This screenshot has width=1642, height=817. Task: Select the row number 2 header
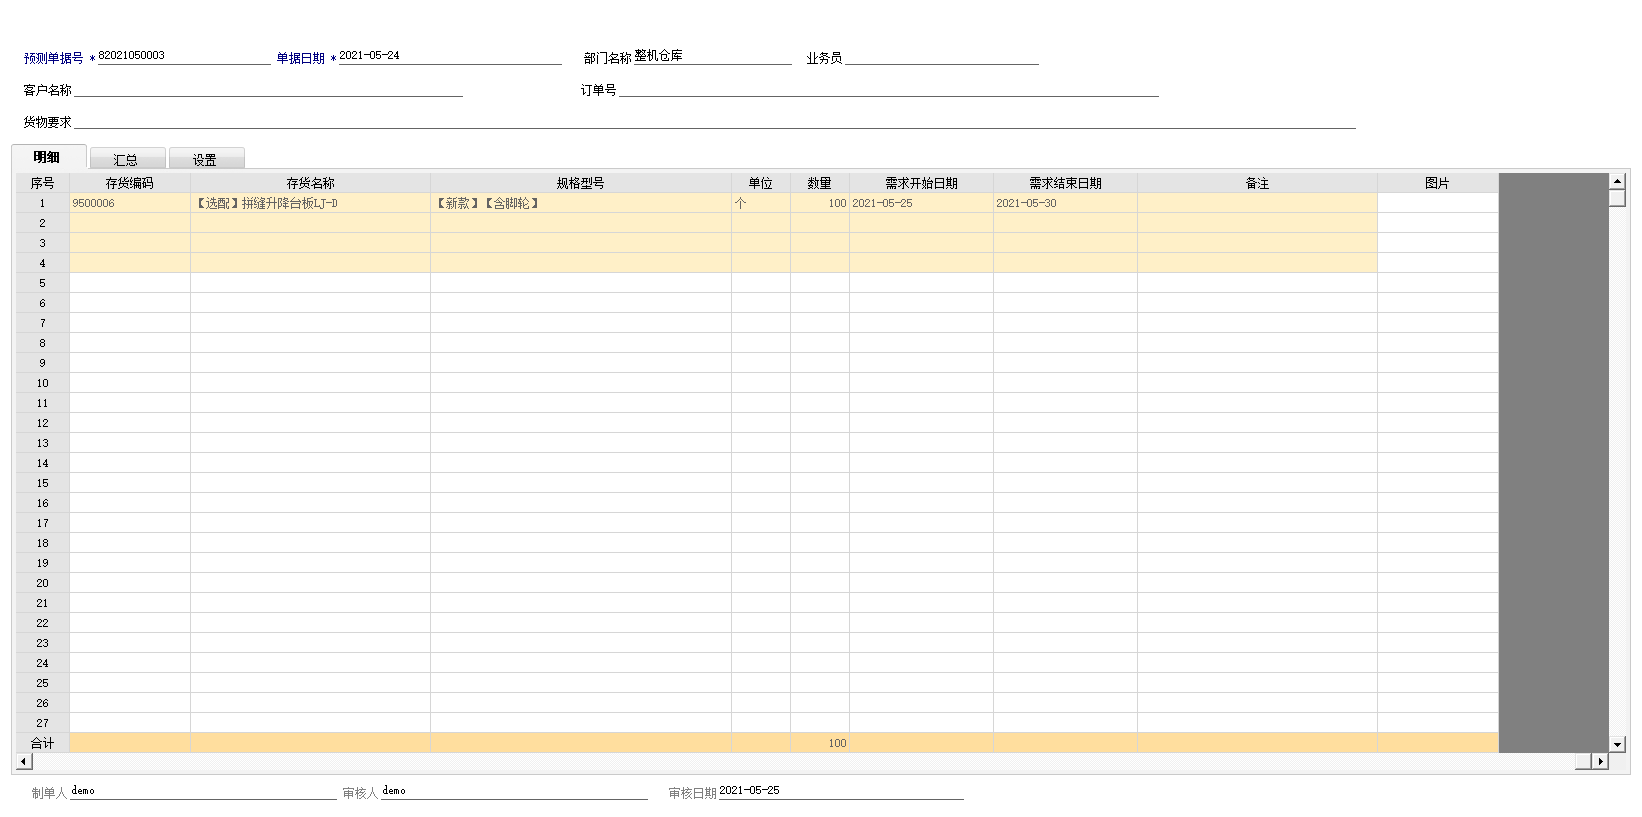pyautogui.click(x=43, y=223)
